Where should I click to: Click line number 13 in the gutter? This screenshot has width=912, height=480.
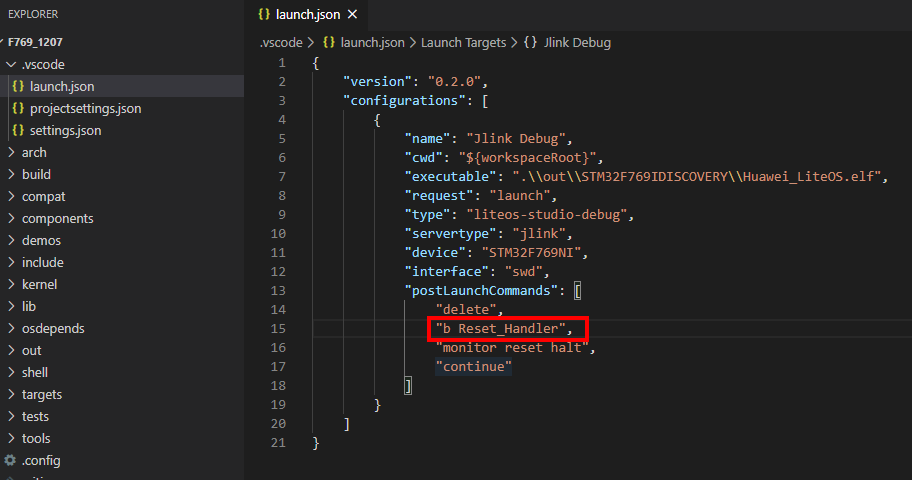(278, 290)
